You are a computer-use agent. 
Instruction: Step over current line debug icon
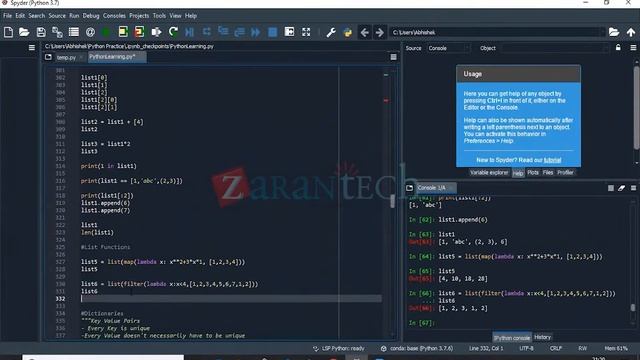click(207, 32)
